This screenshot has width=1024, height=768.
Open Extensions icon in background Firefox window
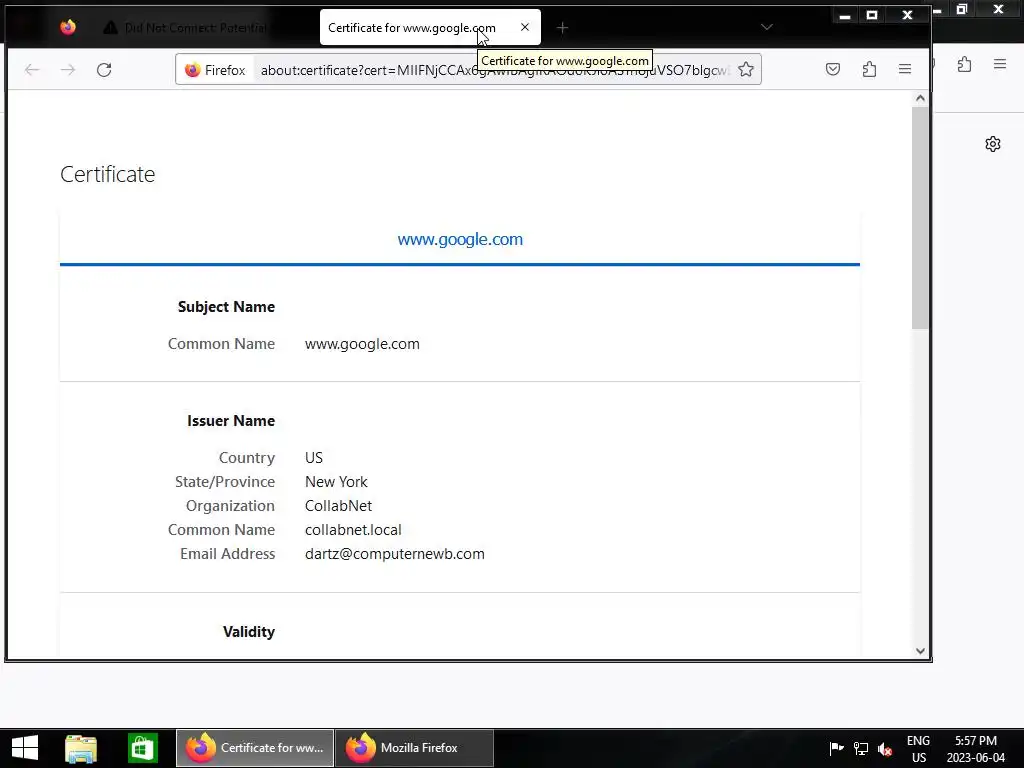(x=964, y=64)
